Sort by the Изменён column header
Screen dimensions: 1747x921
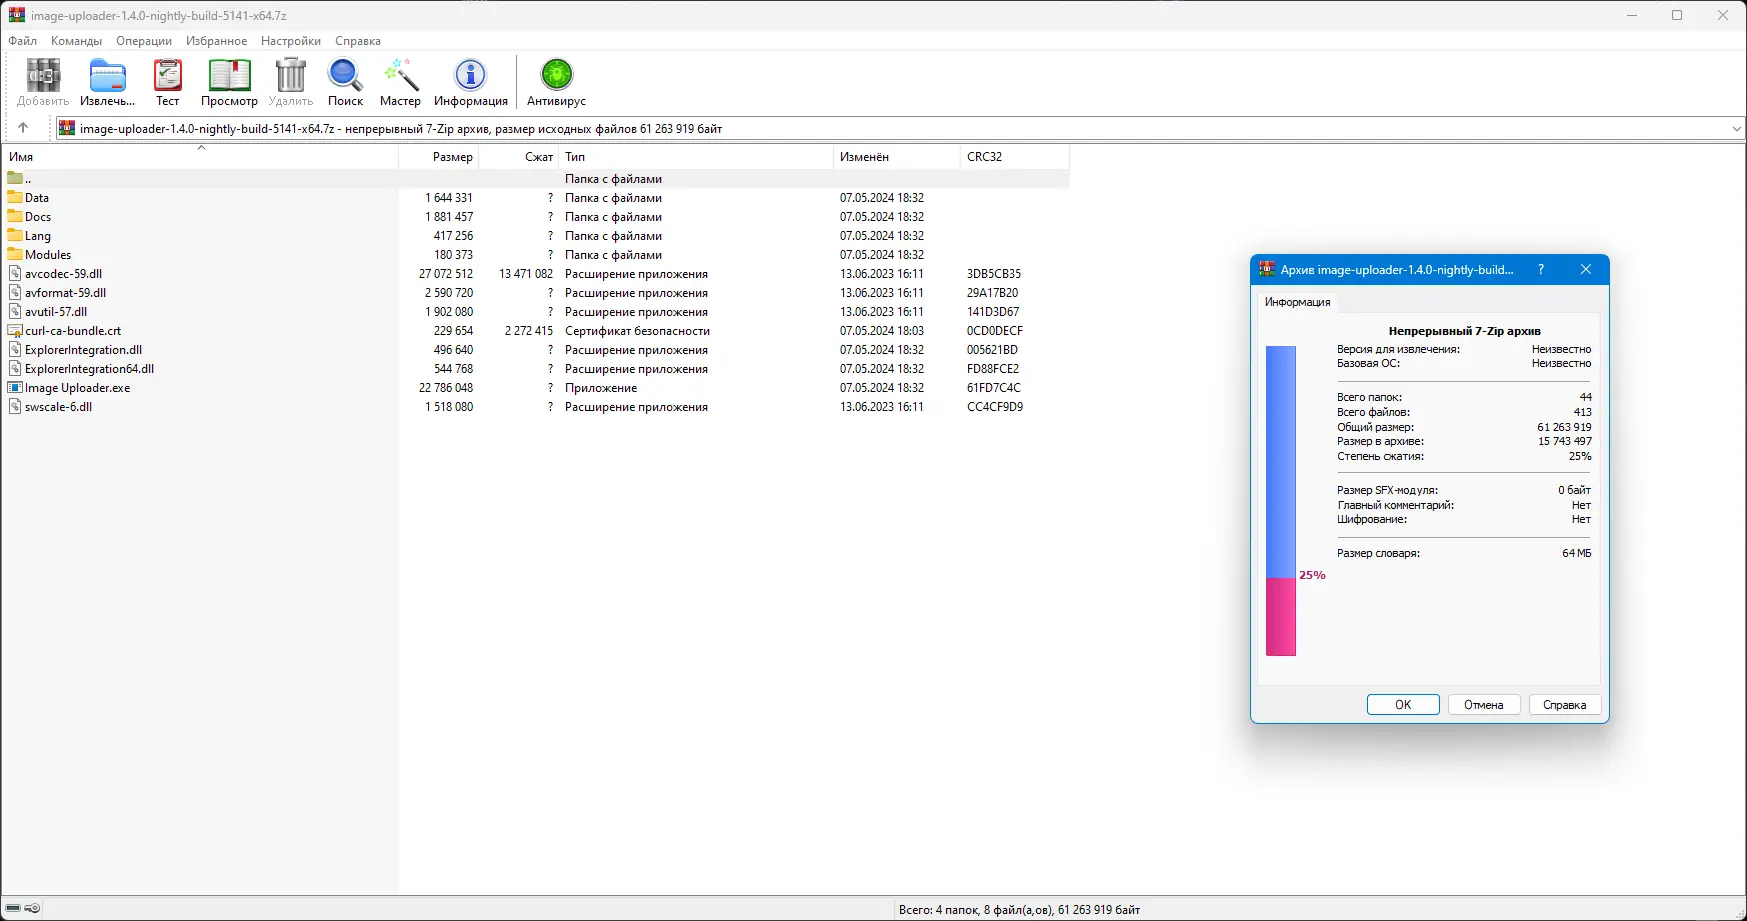tap(897, 157)
